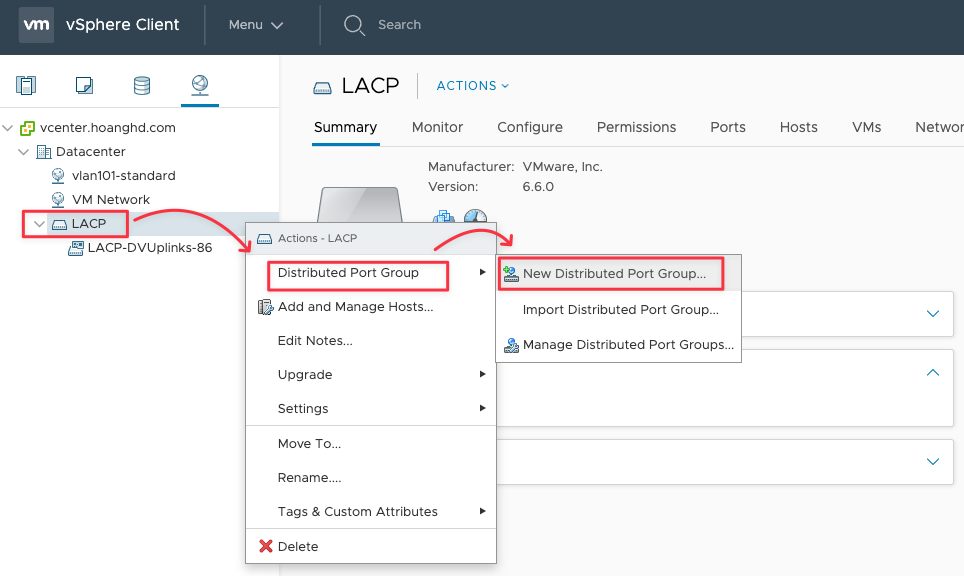Collapse the LACP tree node
This screenshot has height=576, width=964.
click(x=39, y=224)
